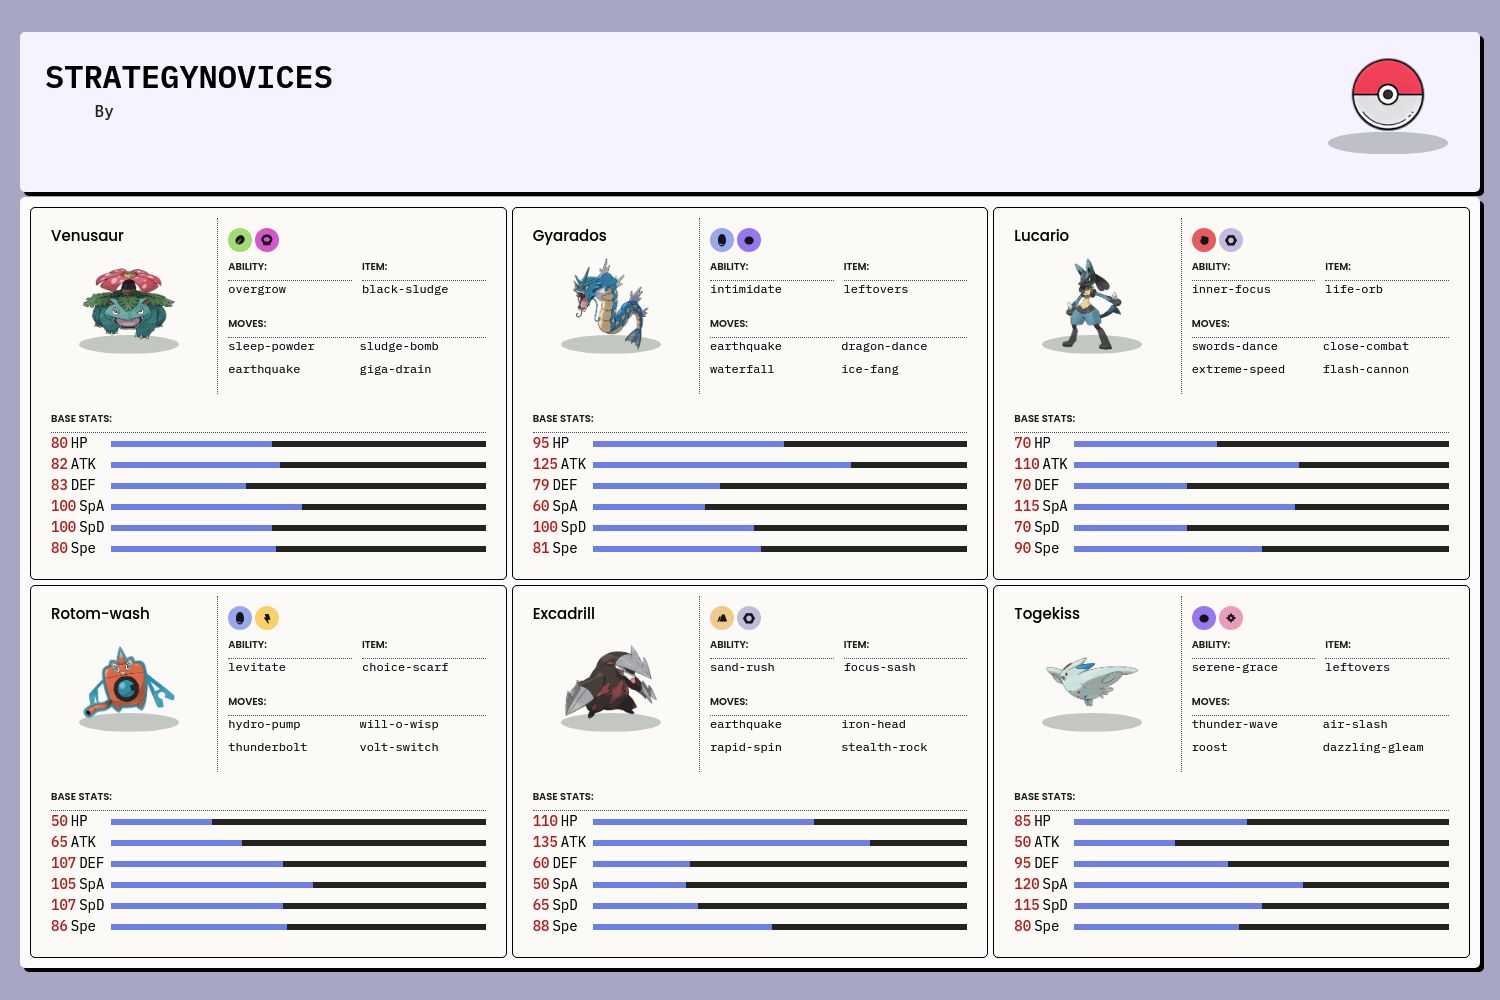Click Venusaur's sleep-powder move
The image size is (1500, 1000).
[x=271, y=347]
